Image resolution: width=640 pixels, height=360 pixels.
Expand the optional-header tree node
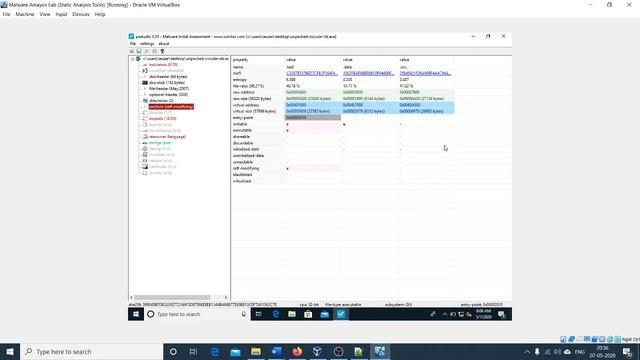pos(144,95)
